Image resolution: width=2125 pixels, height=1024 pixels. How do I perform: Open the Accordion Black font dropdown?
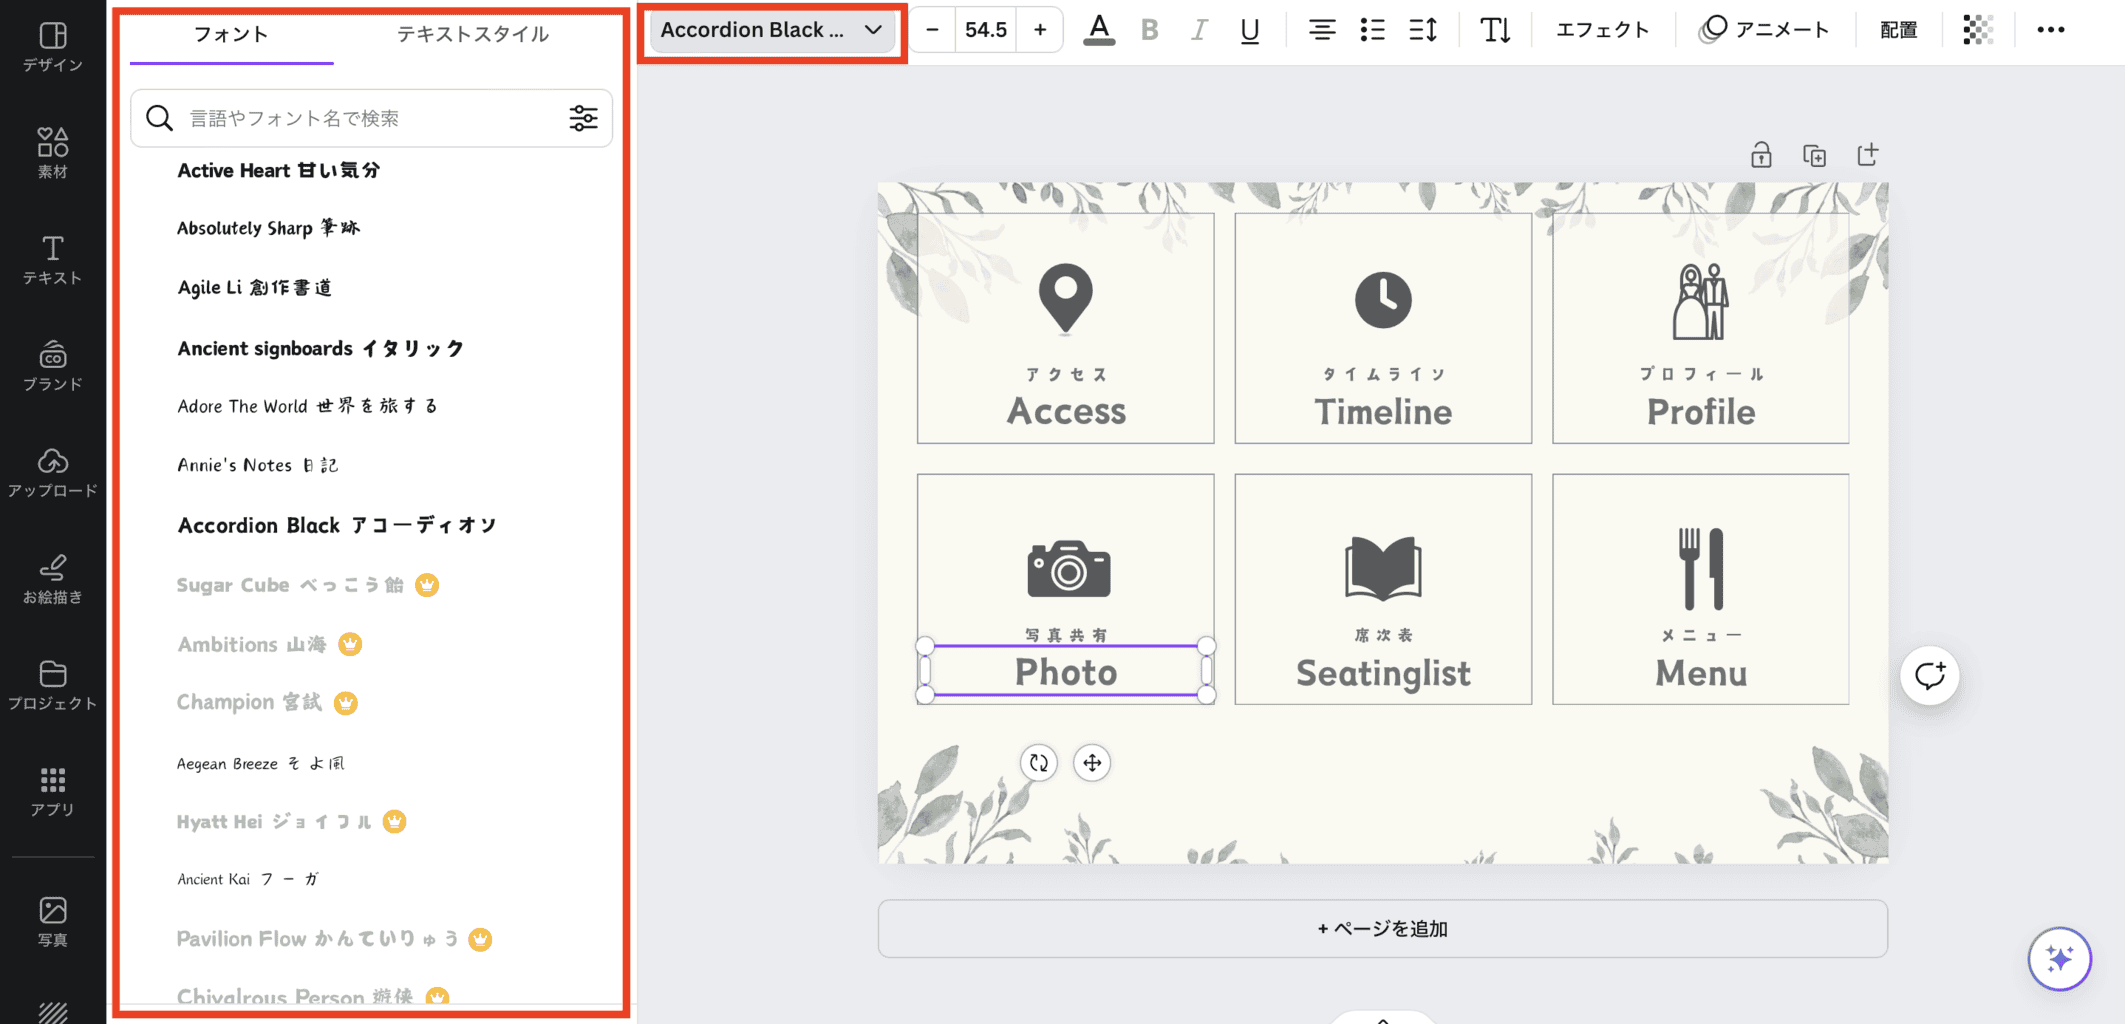[771, 30]
